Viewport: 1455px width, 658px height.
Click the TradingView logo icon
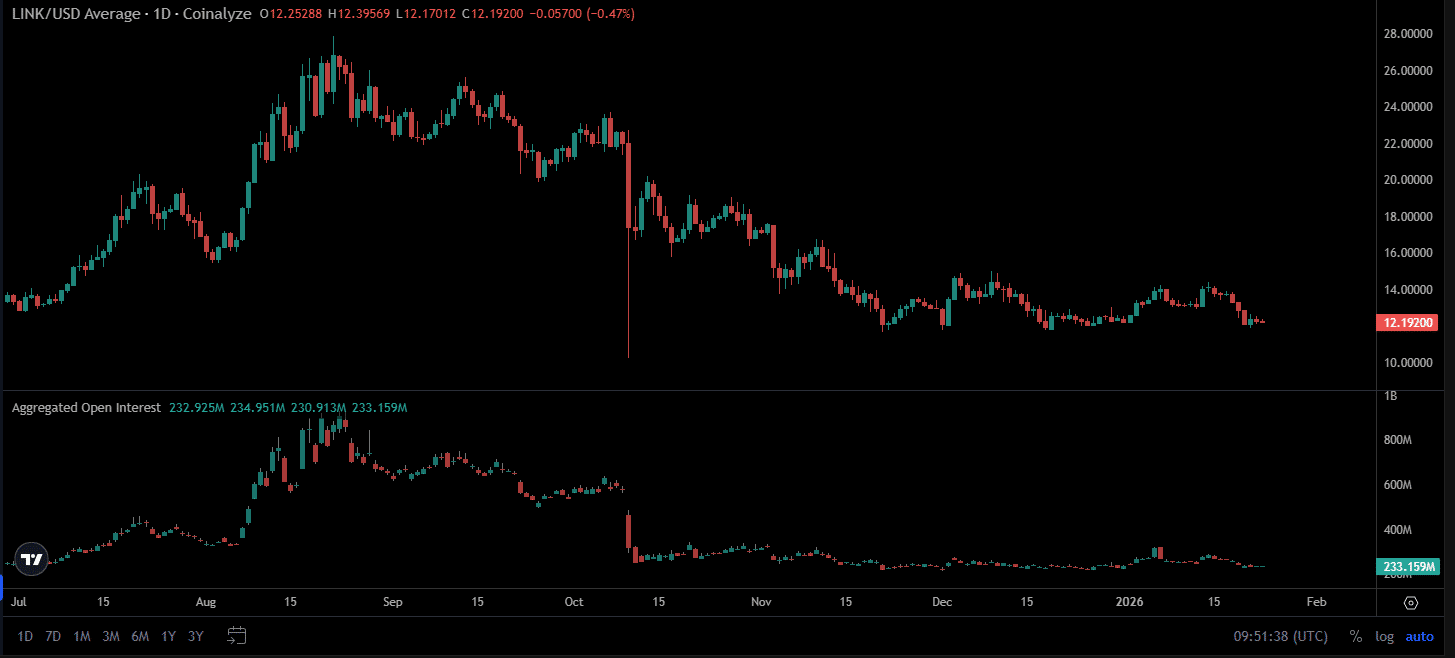pos(31,560)
